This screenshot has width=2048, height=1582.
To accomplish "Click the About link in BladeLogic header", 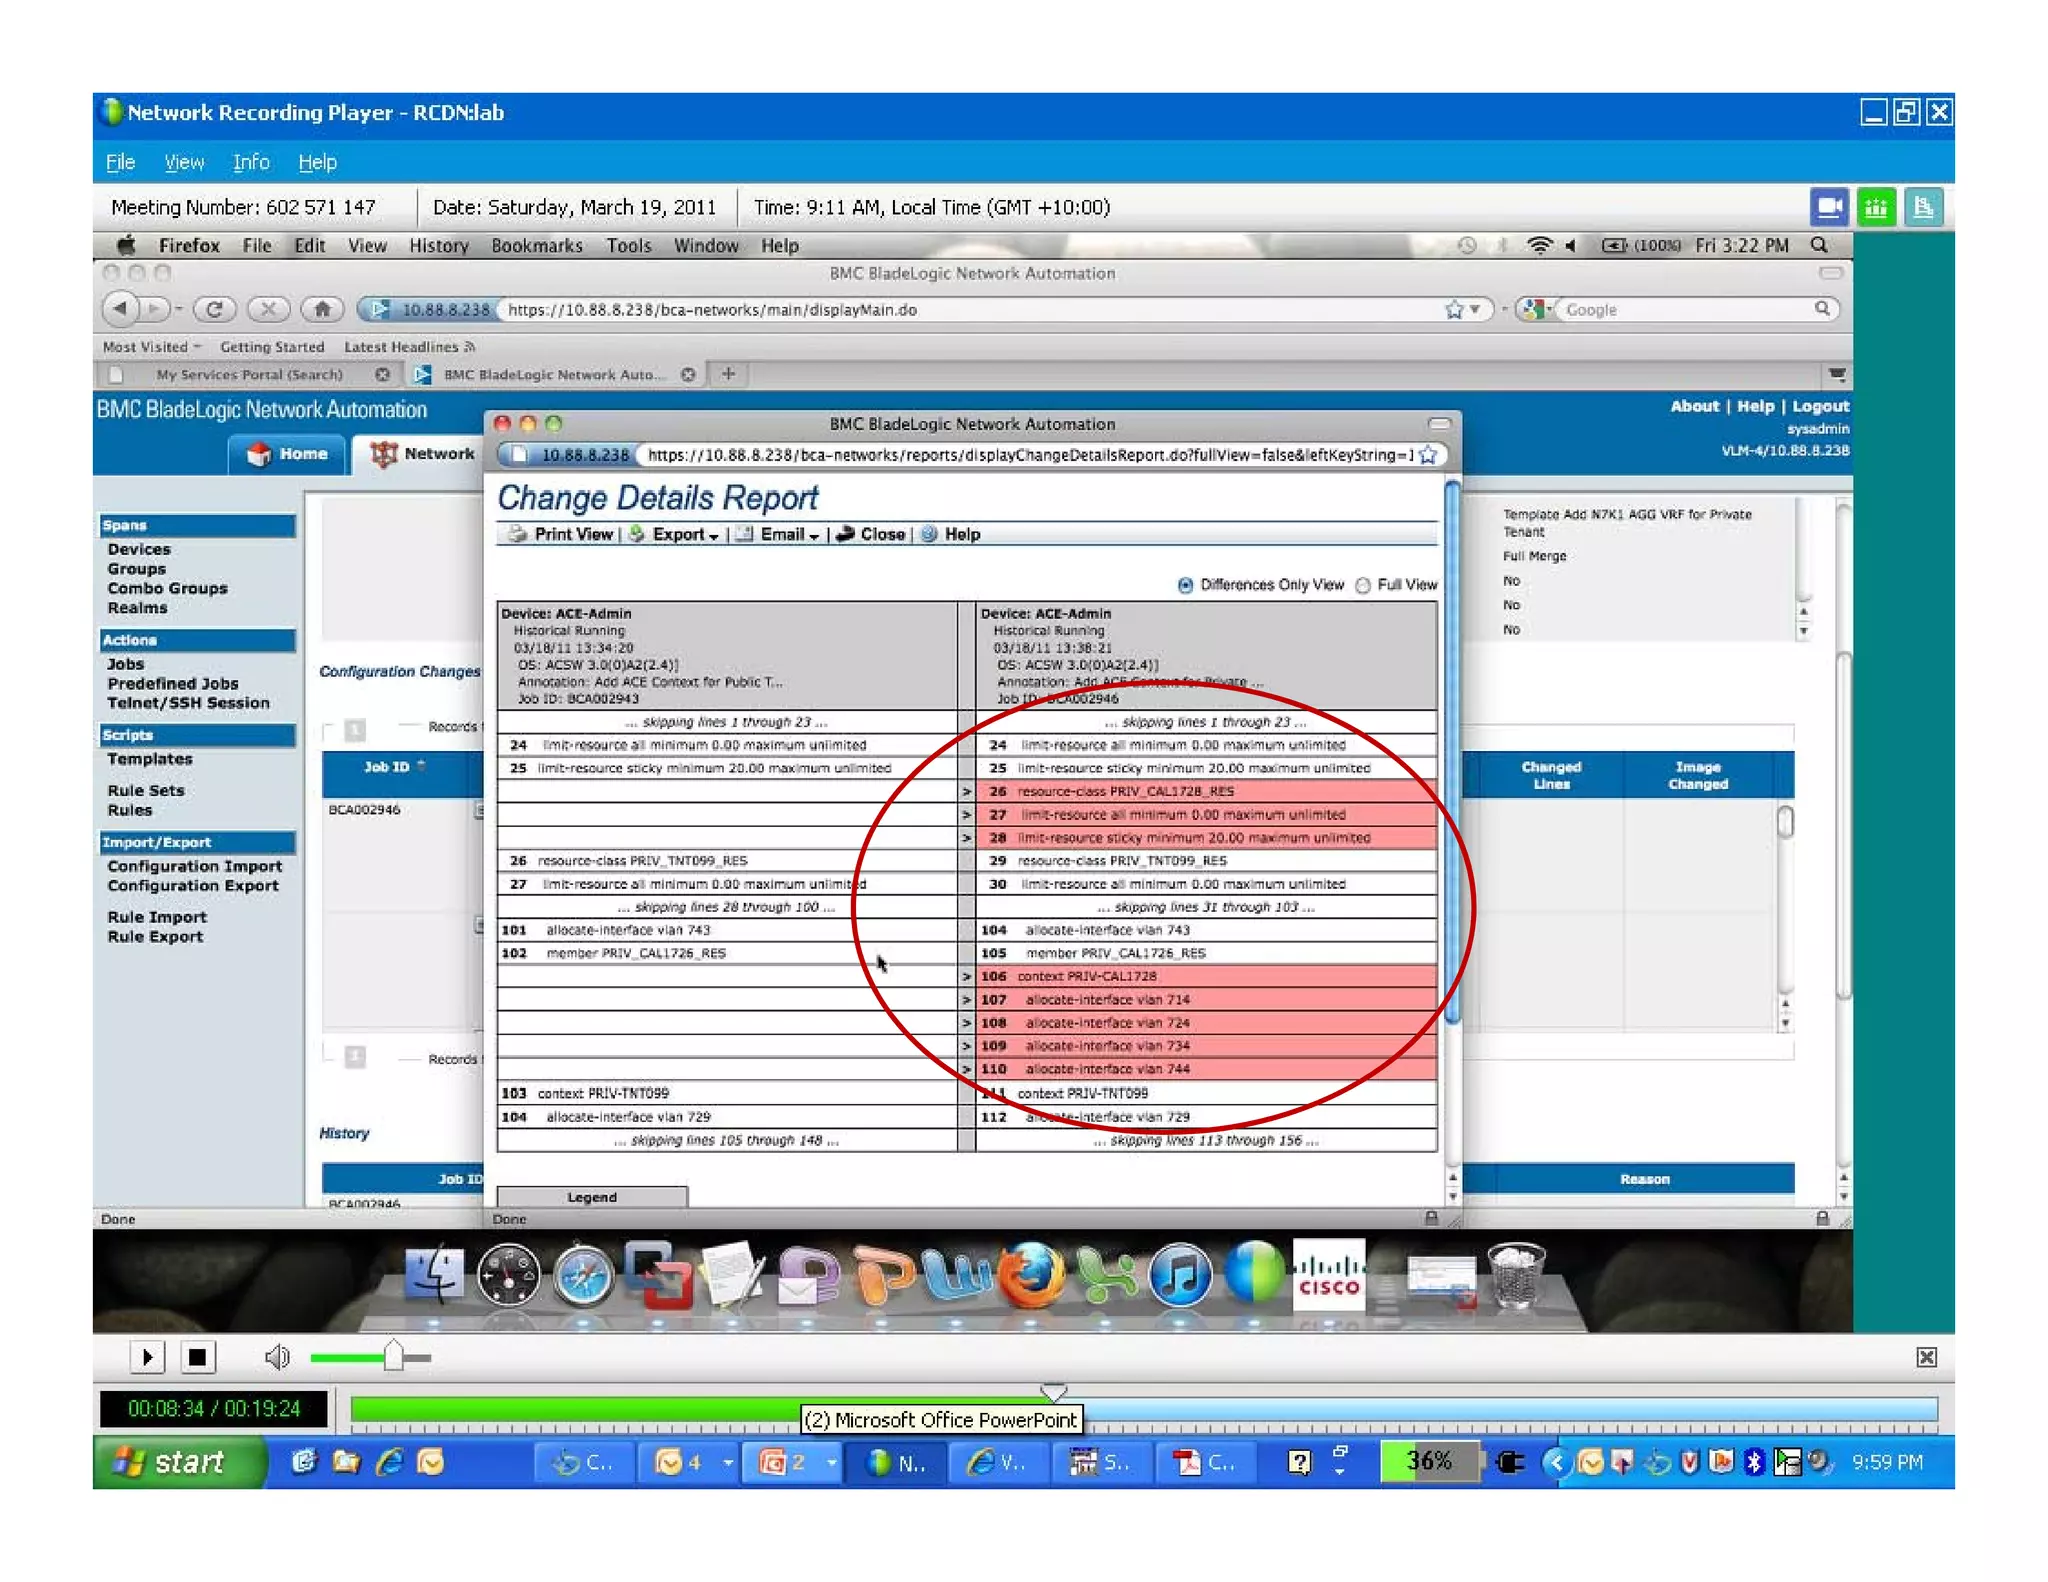I will click(x=1694, y=406).
